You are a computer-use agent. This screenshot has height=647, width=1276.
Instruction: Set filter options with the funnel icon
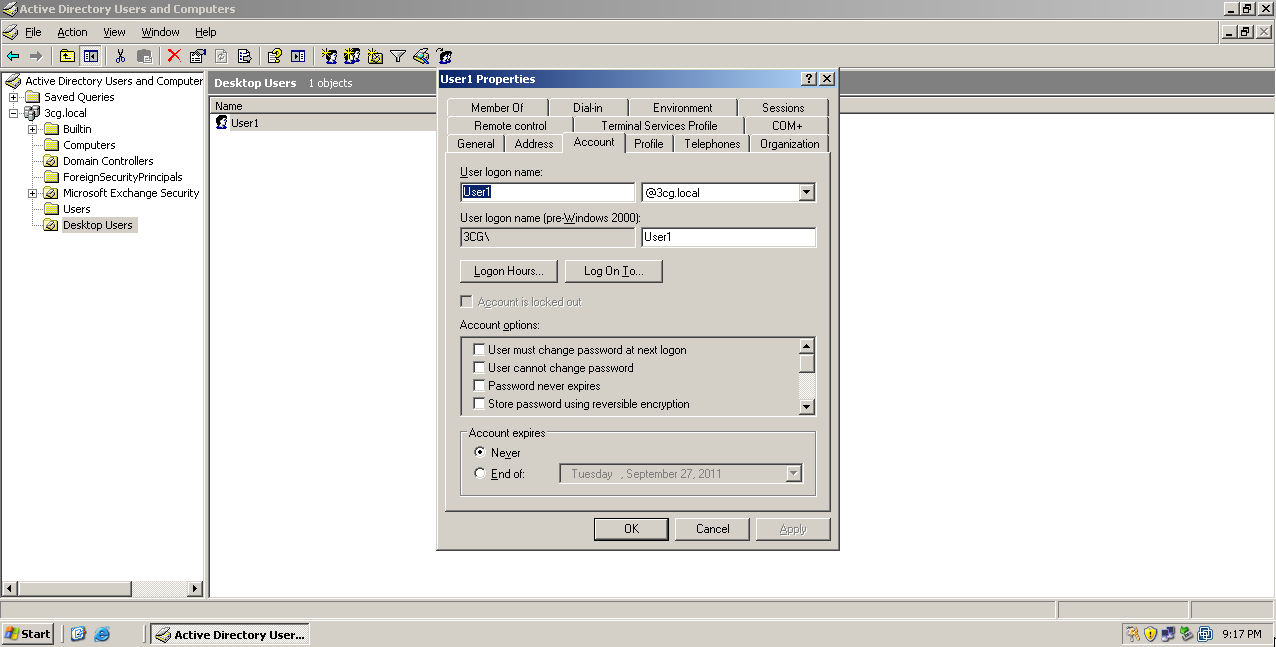[x=398, y=56]
